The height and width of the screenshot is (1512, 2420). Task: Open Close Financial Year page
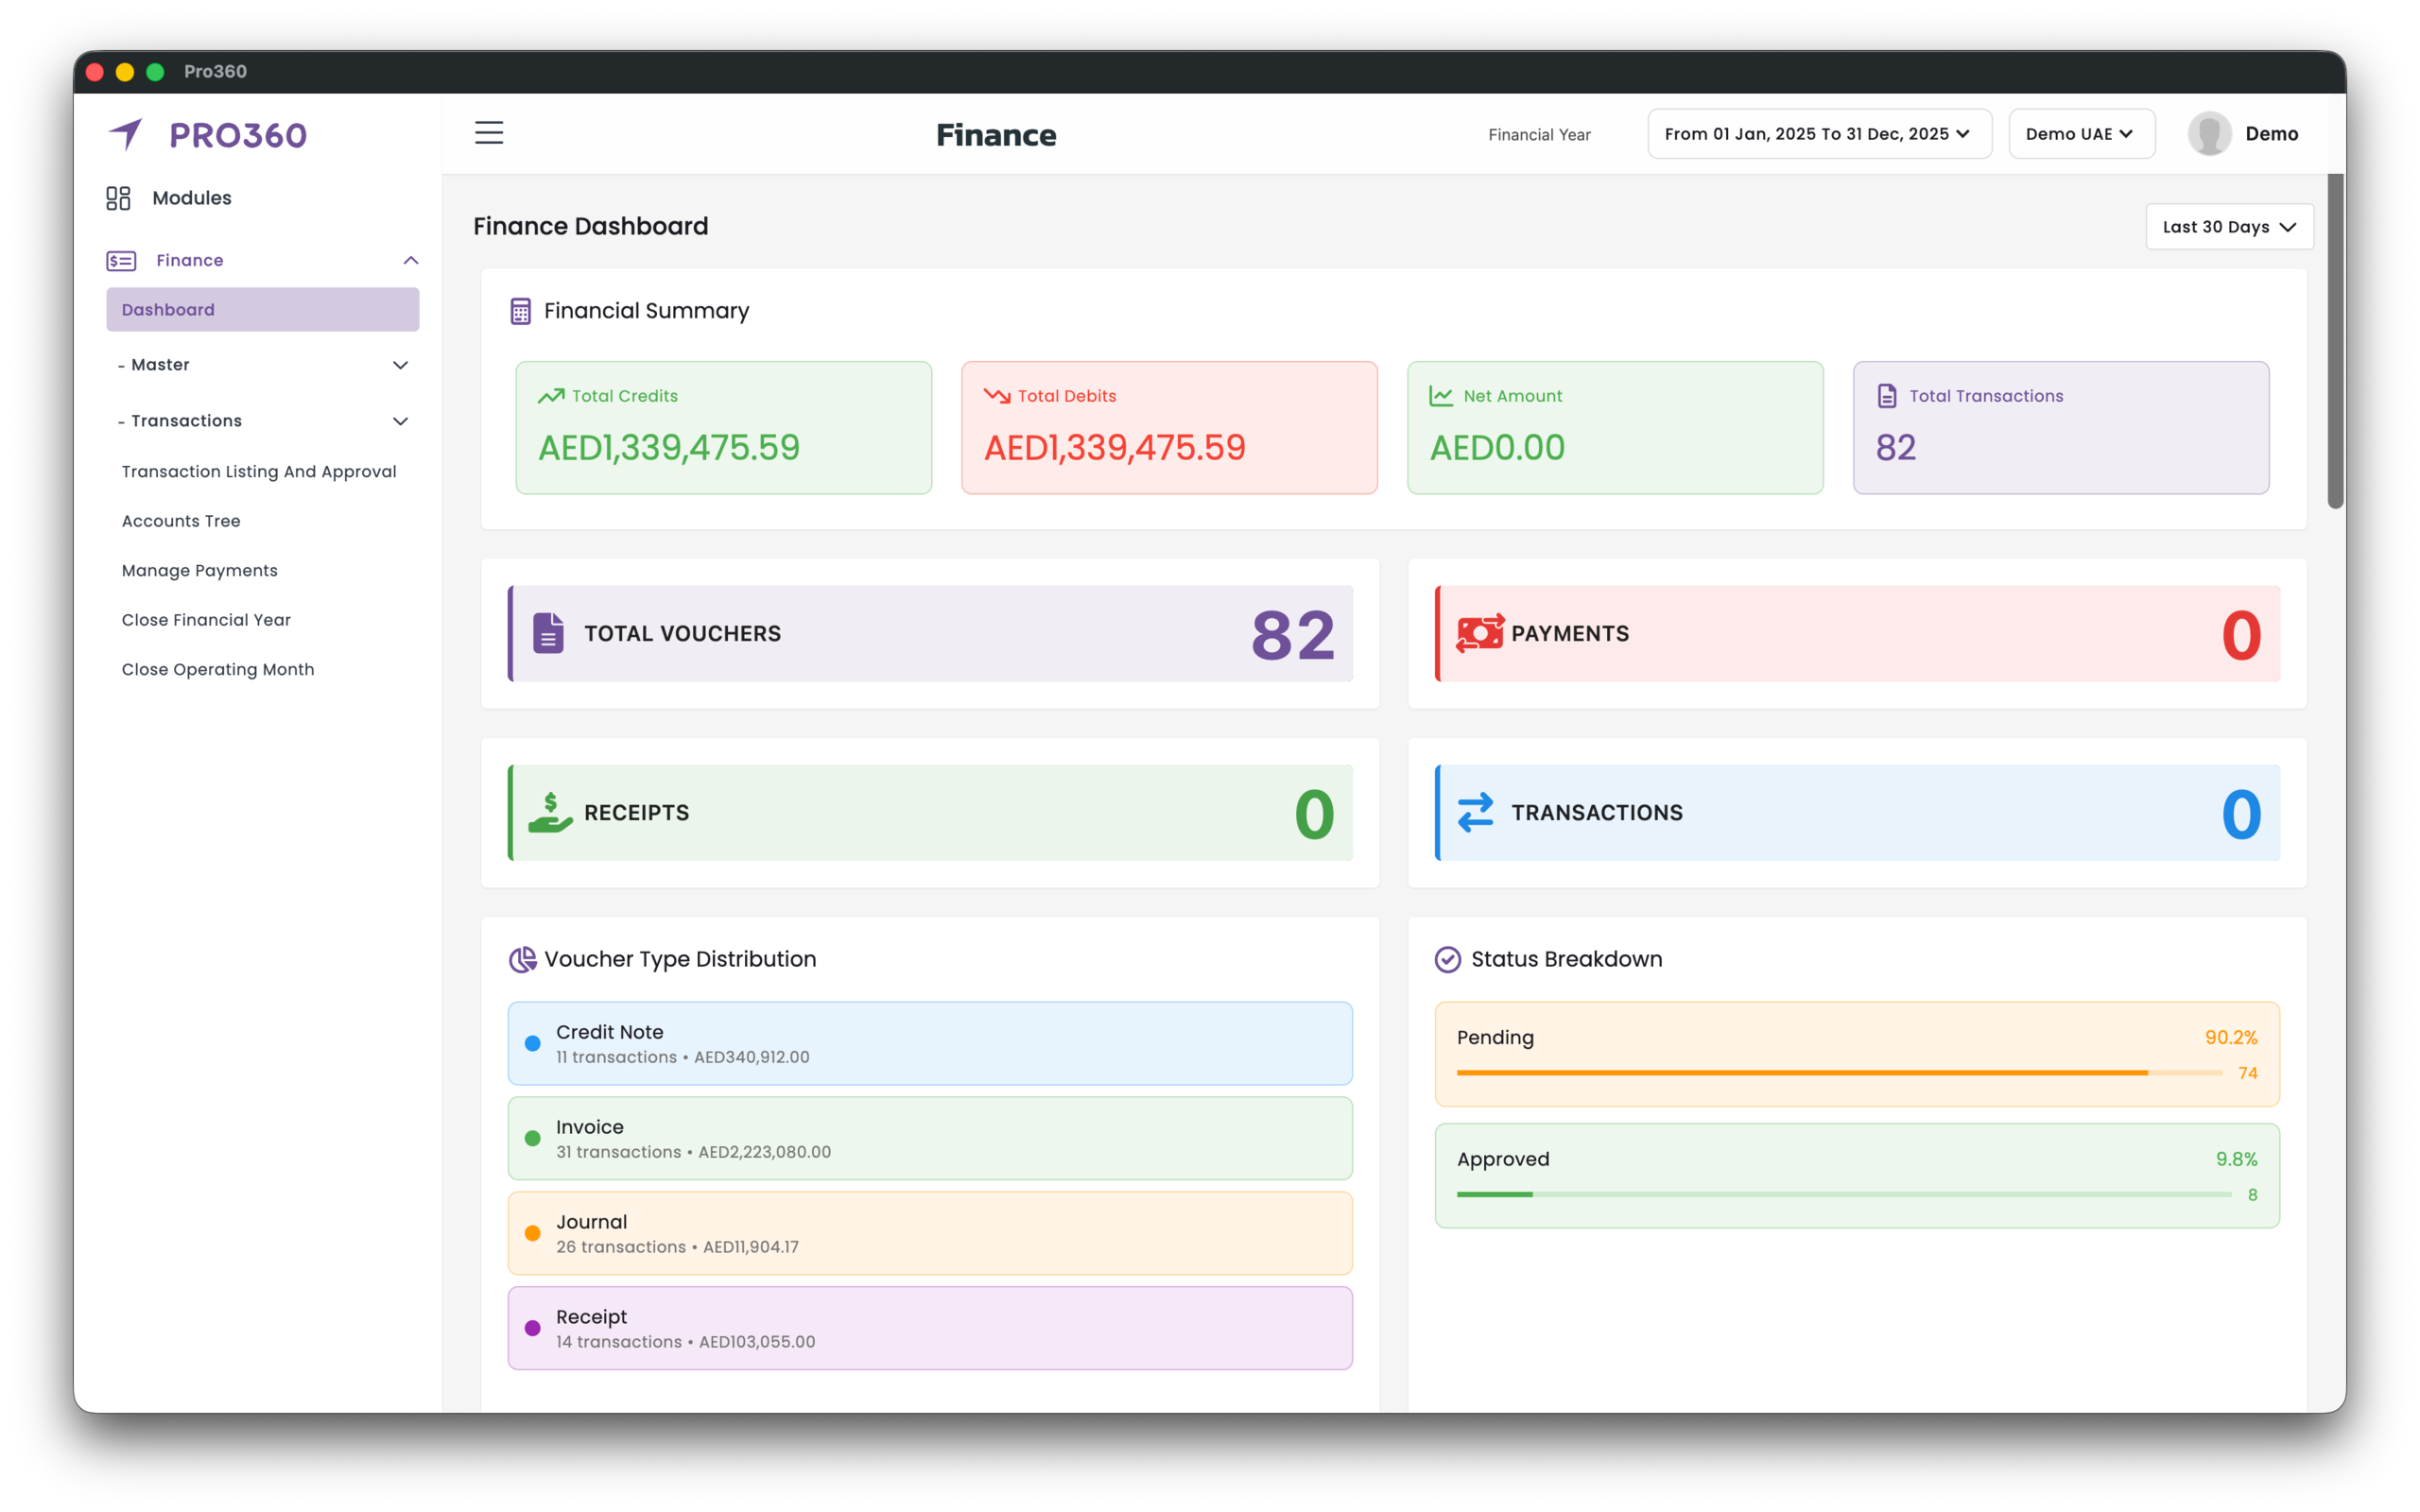point(206,620)
